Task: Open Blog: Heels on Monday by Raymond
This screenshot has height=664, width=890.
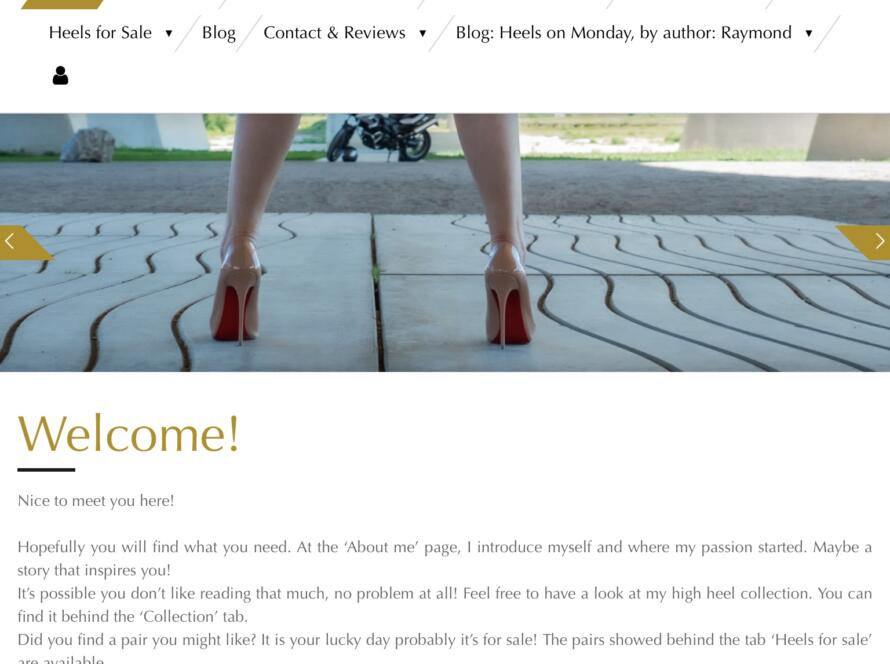Action: (x=624, y=33)
